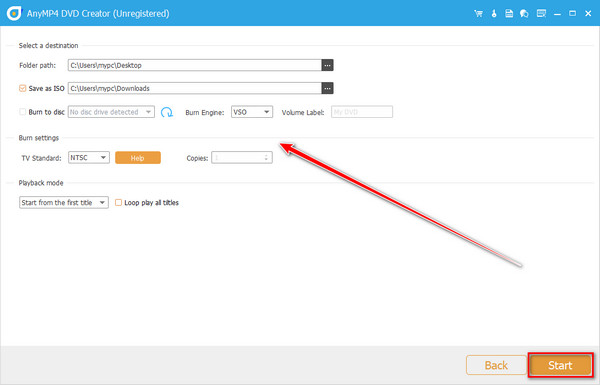600x385 pixels.
Task: Browse for the Folder path location
Action: (x=327, y=65)
